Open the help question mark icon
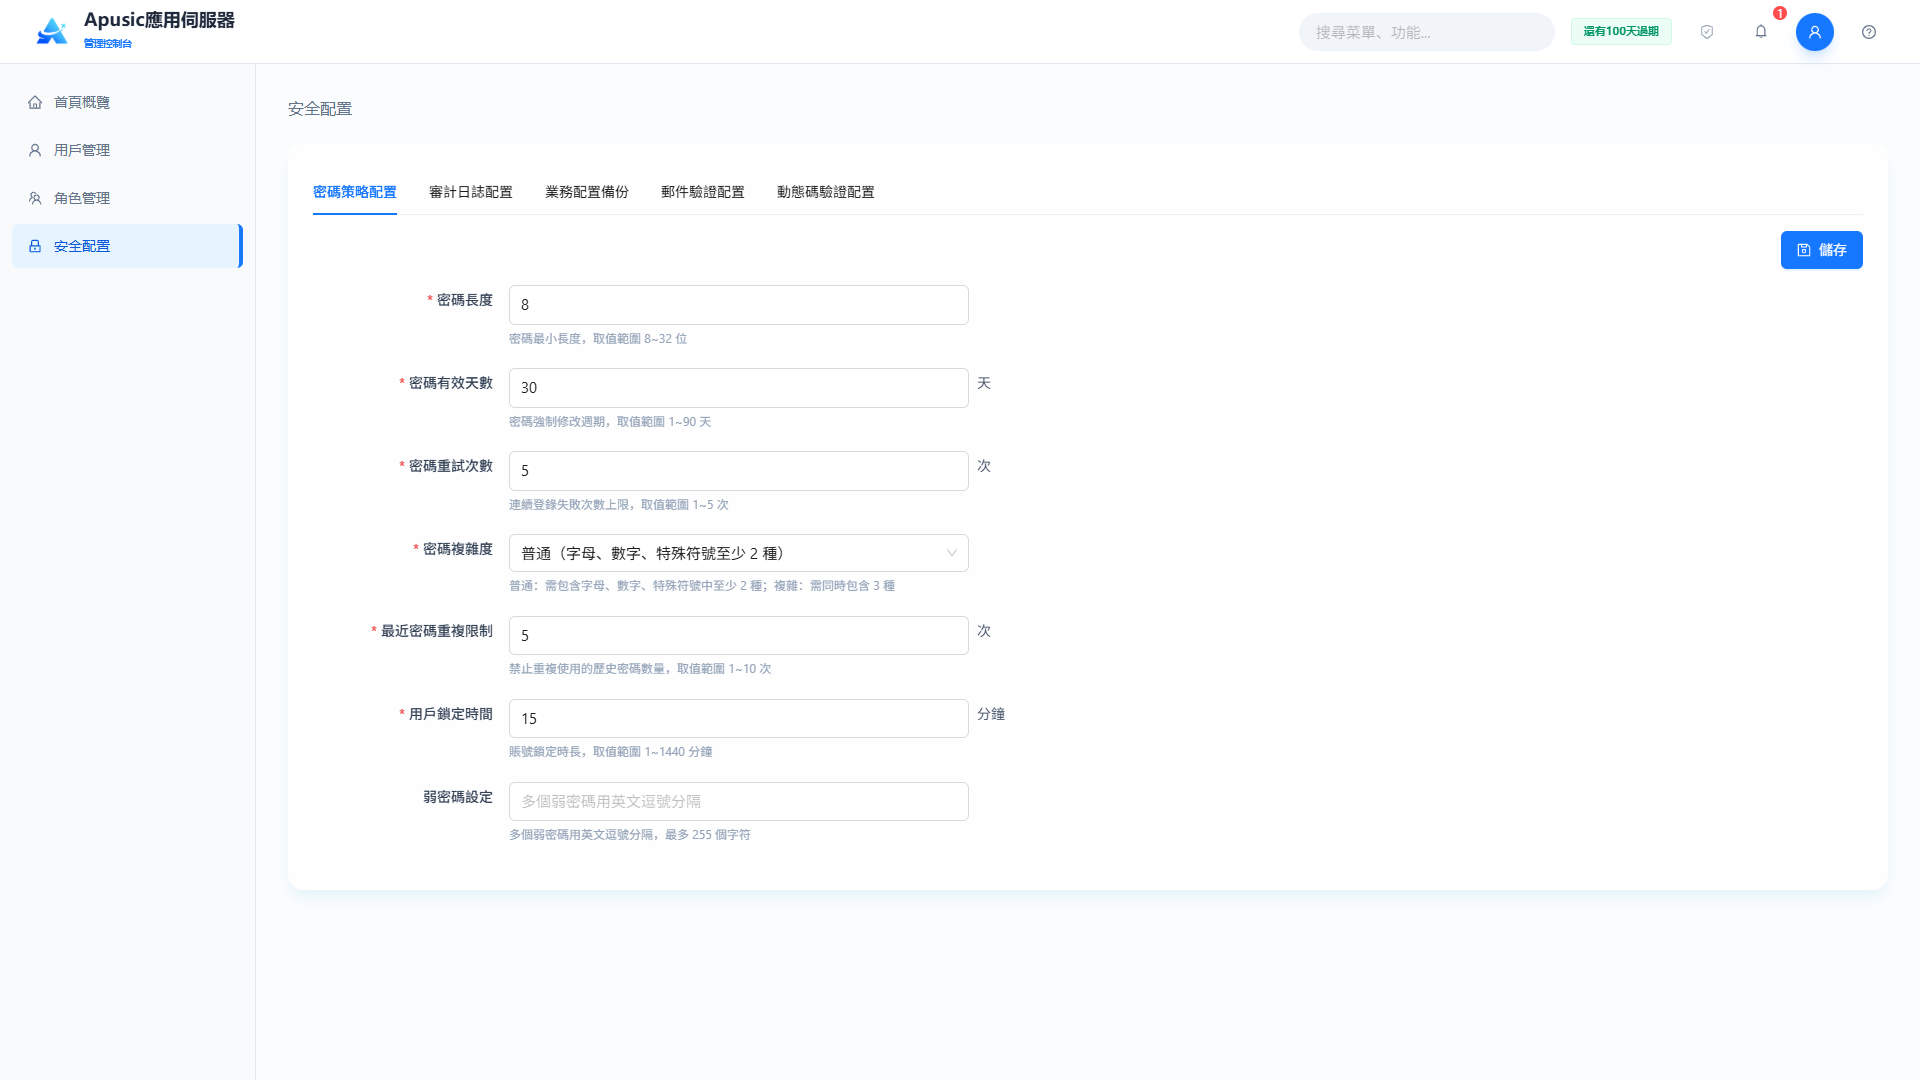Image resolution: width=1920 pixels, height=1080 pixels. coord(1869,32)
